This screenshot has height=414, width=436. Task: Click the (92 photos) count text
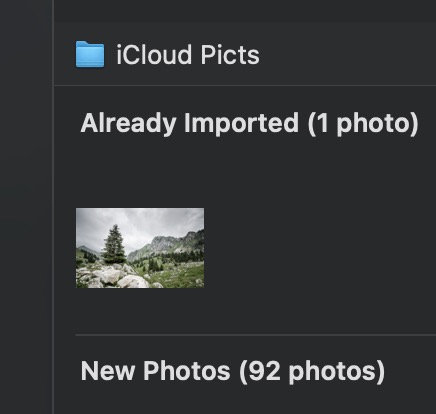tap(312, 371)
